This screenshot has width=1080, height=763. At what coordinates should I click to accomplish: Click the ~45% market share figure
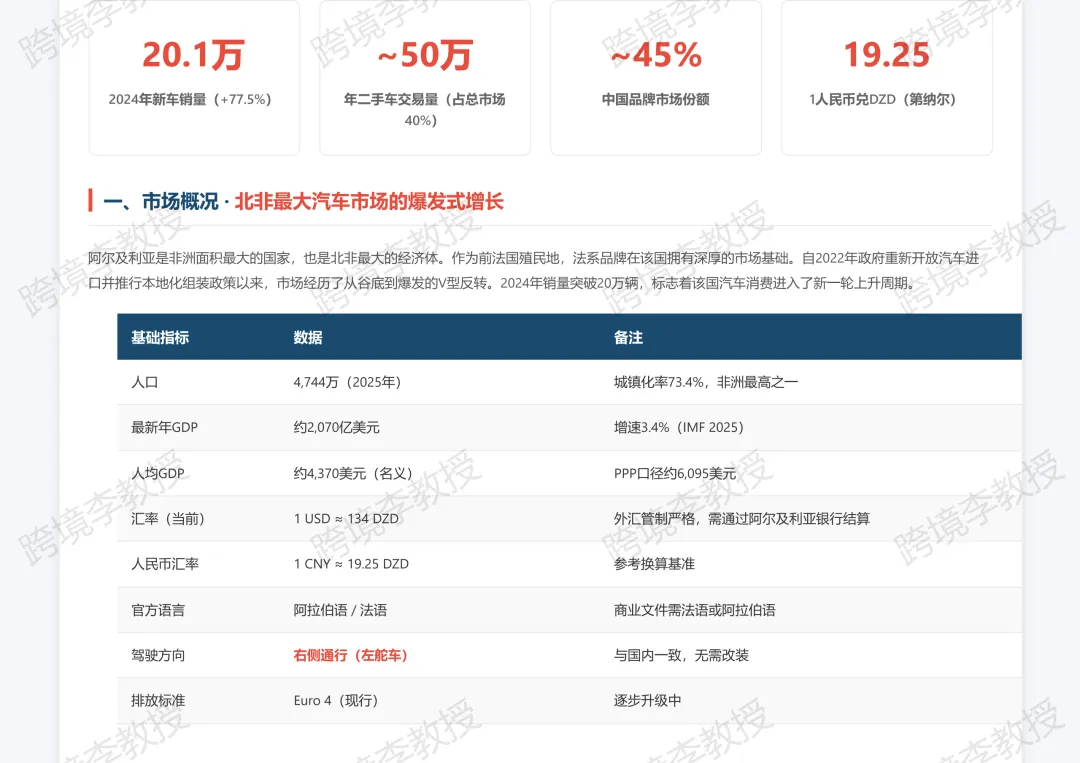click(x=656, y=55)
